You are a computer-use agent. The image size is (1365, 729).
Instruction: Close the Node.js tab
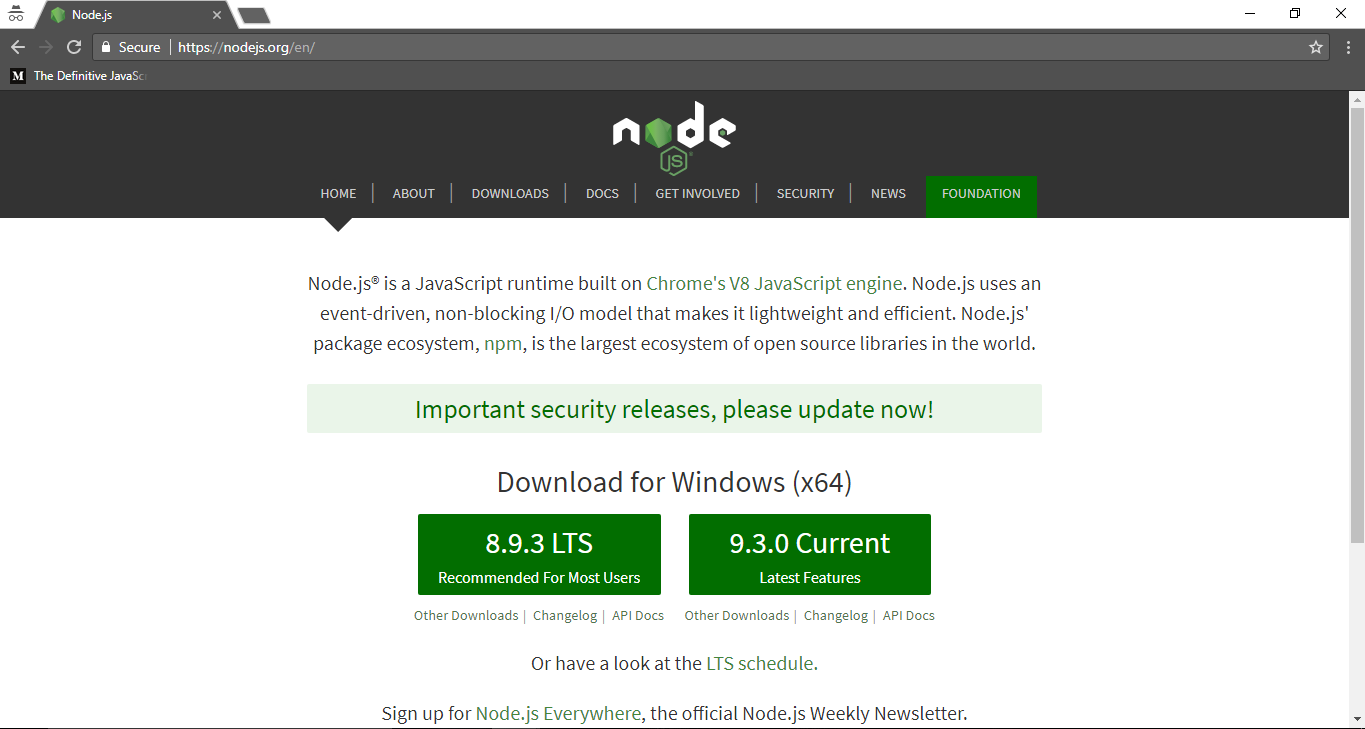pyautogui.click(x=217, y=15)
